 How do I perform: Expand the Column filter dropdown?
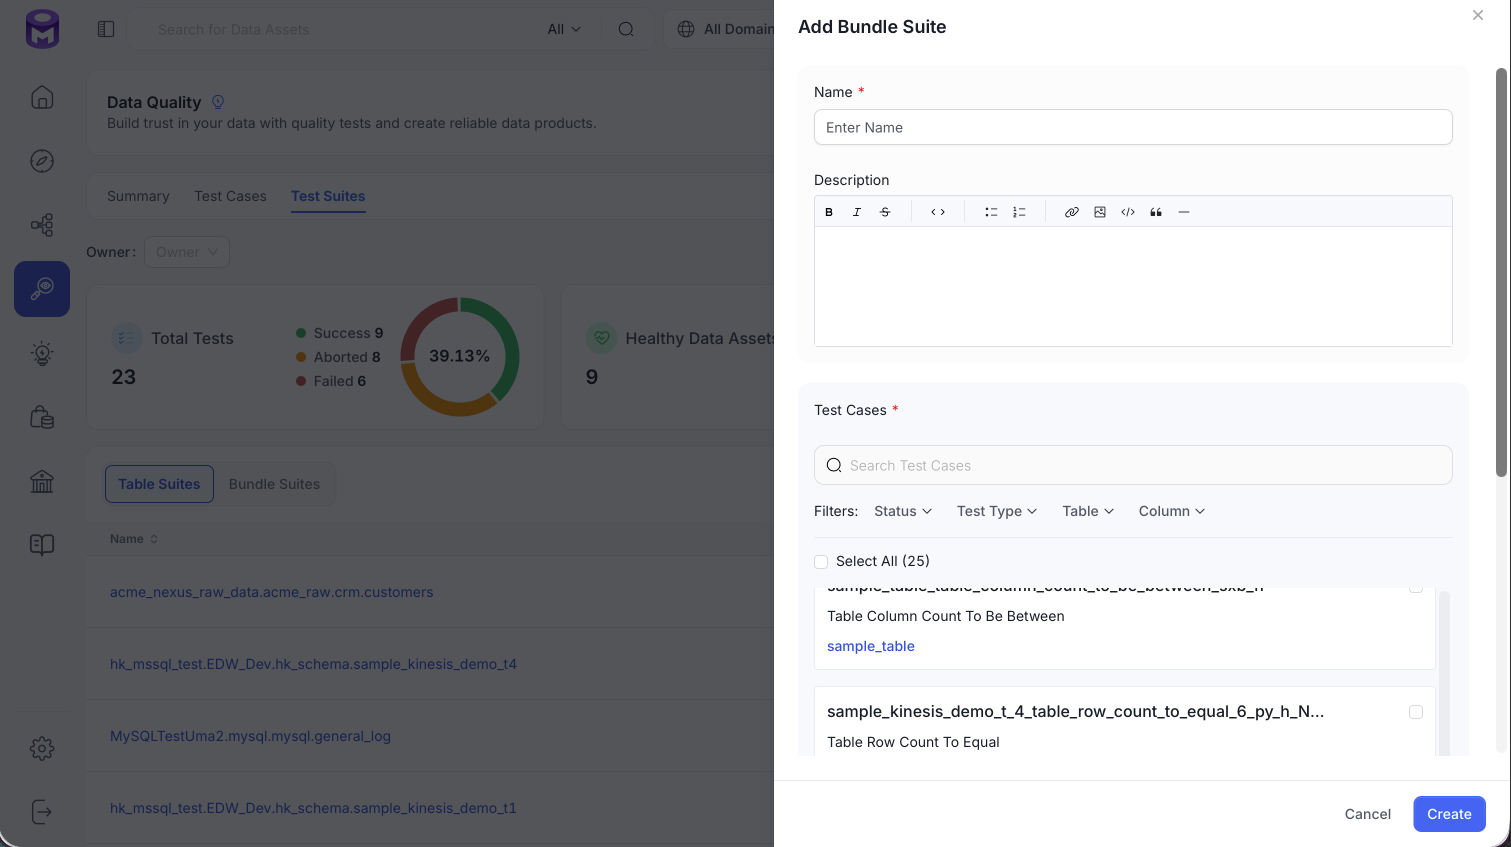click(1172, 511)
